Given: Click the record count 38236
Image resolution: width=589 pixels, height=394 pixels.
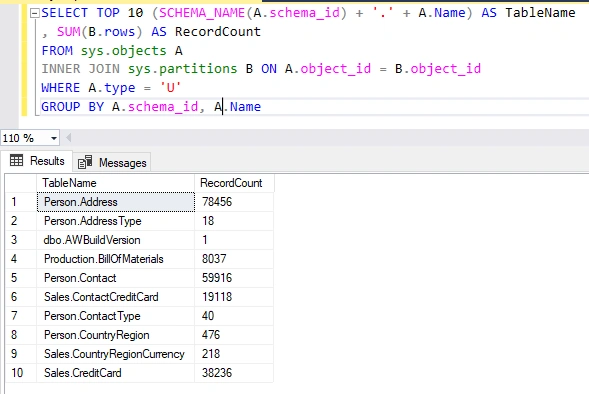Looking at the screenshot, I should 234,373.
